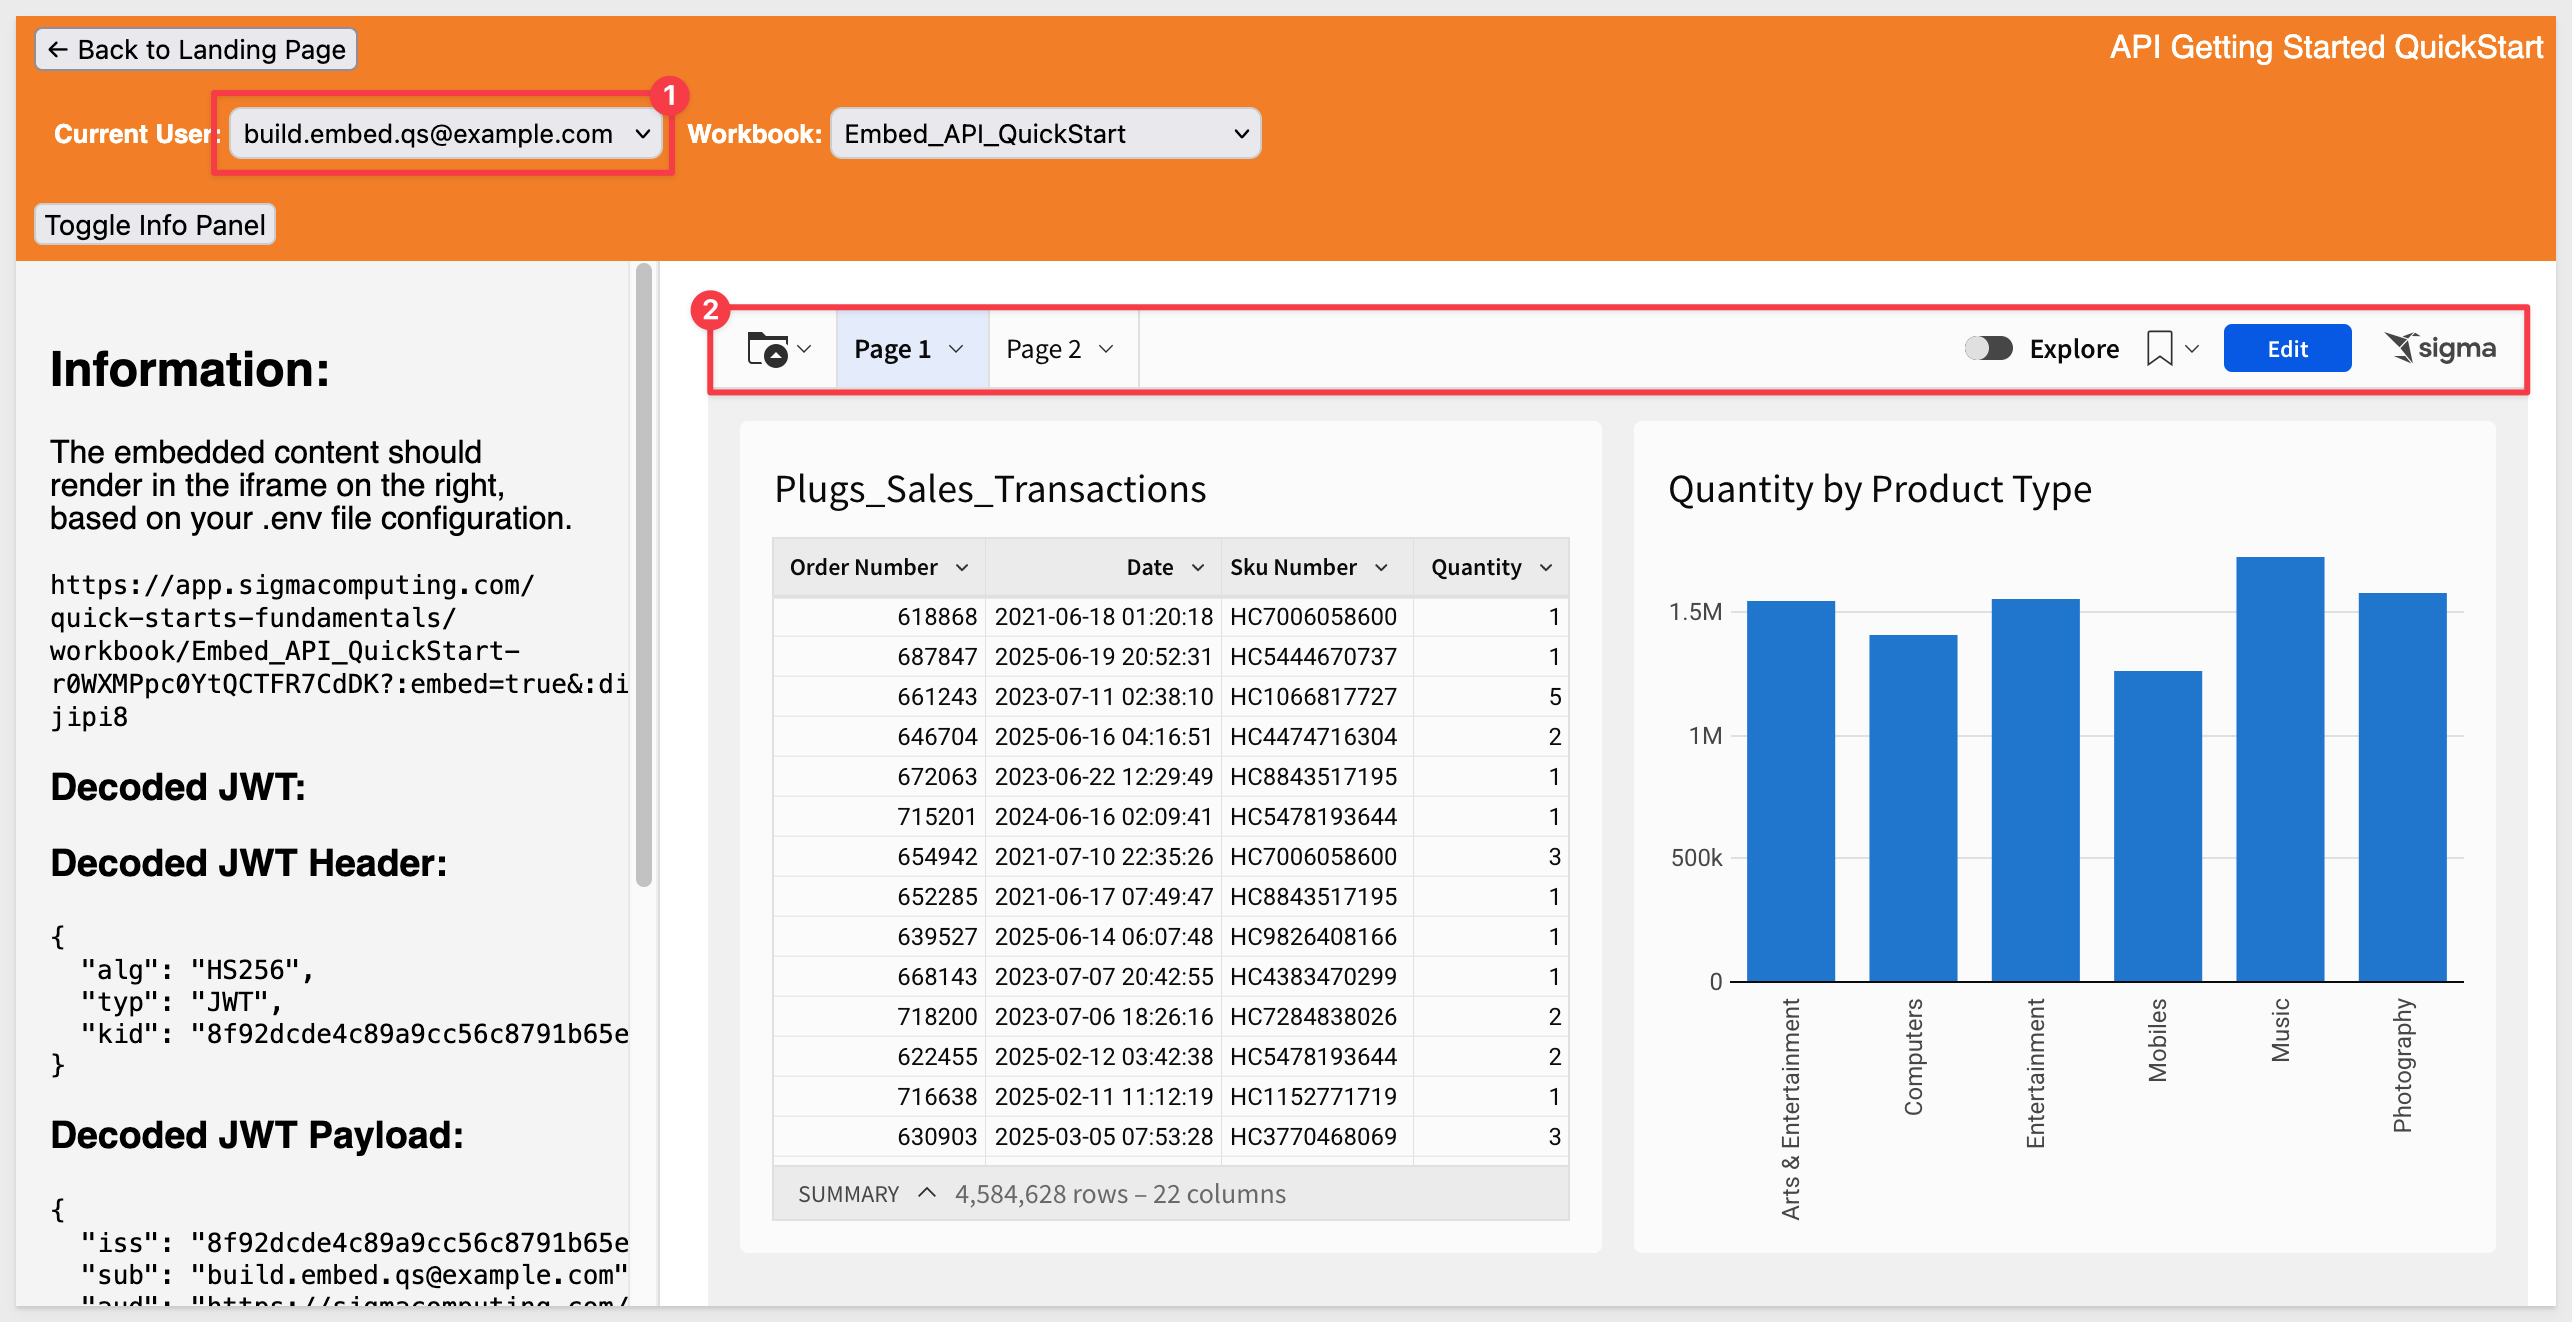Toggle the Explore switch

(x=1988, y=348)
